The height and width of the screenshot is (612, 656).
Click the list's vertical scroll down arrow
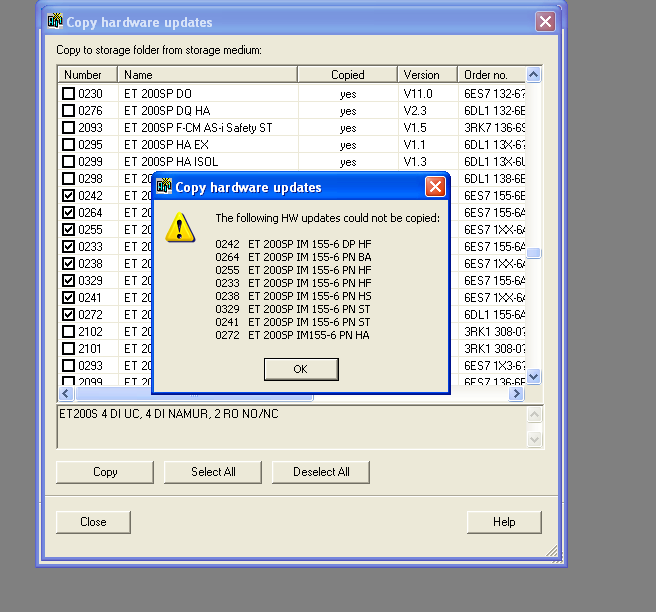(x=533, y=376)
